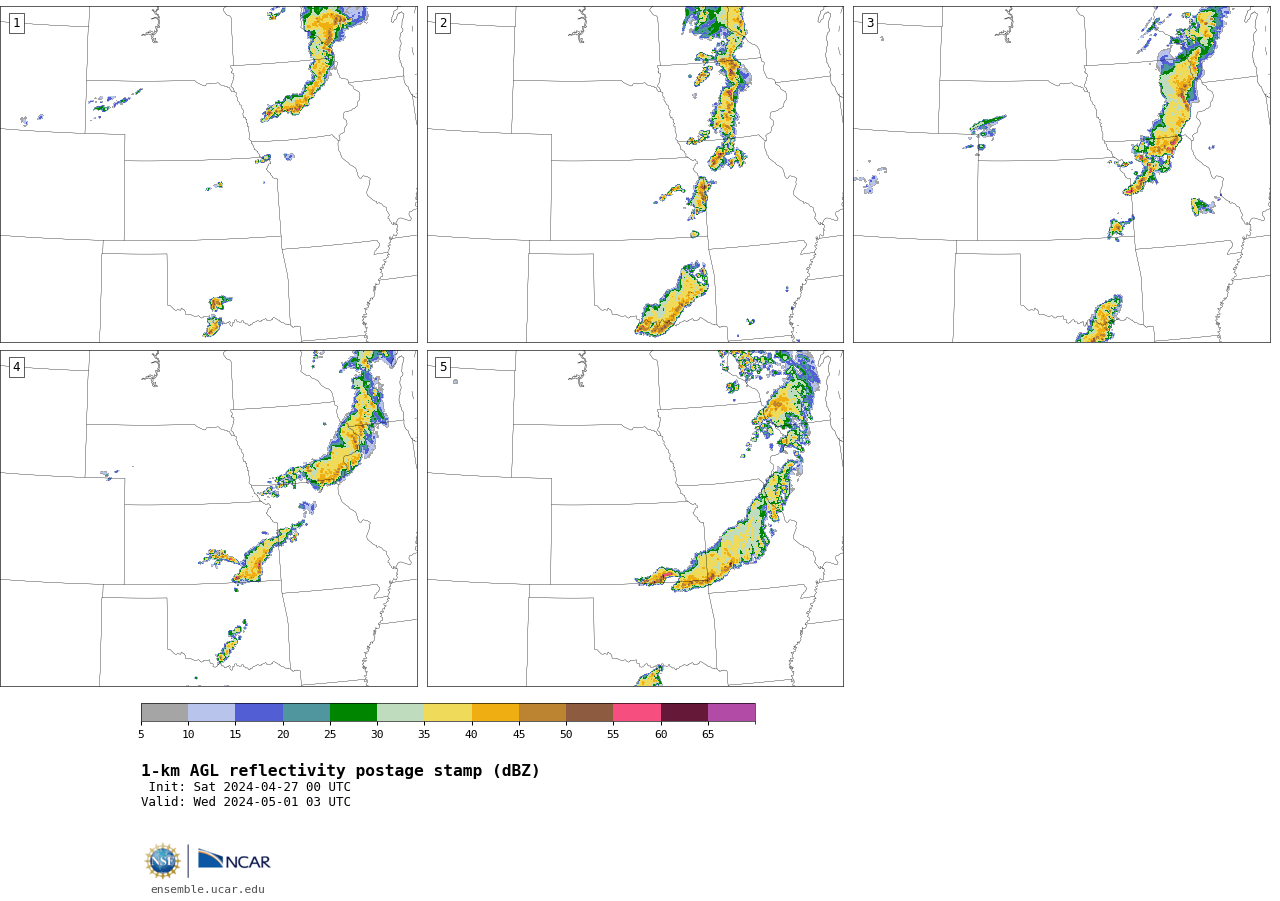The width and height of the screenshot is (1280, 901).
Task: Click the pink 55-60 dBZ swatch
Action: coord(637,712)
